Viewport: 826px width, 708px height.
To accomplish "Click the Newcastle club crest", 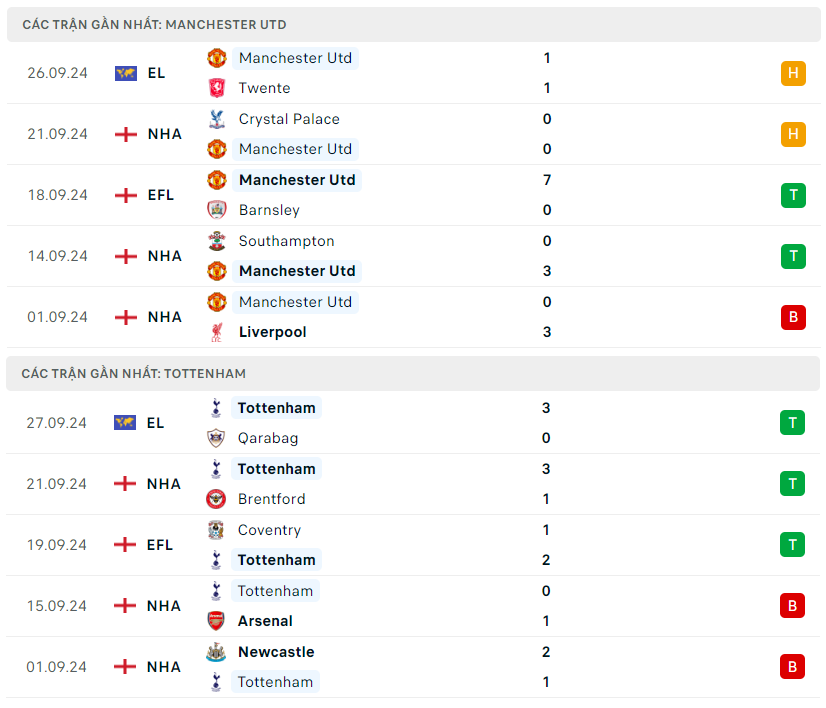I will click(x=215, y=652).
